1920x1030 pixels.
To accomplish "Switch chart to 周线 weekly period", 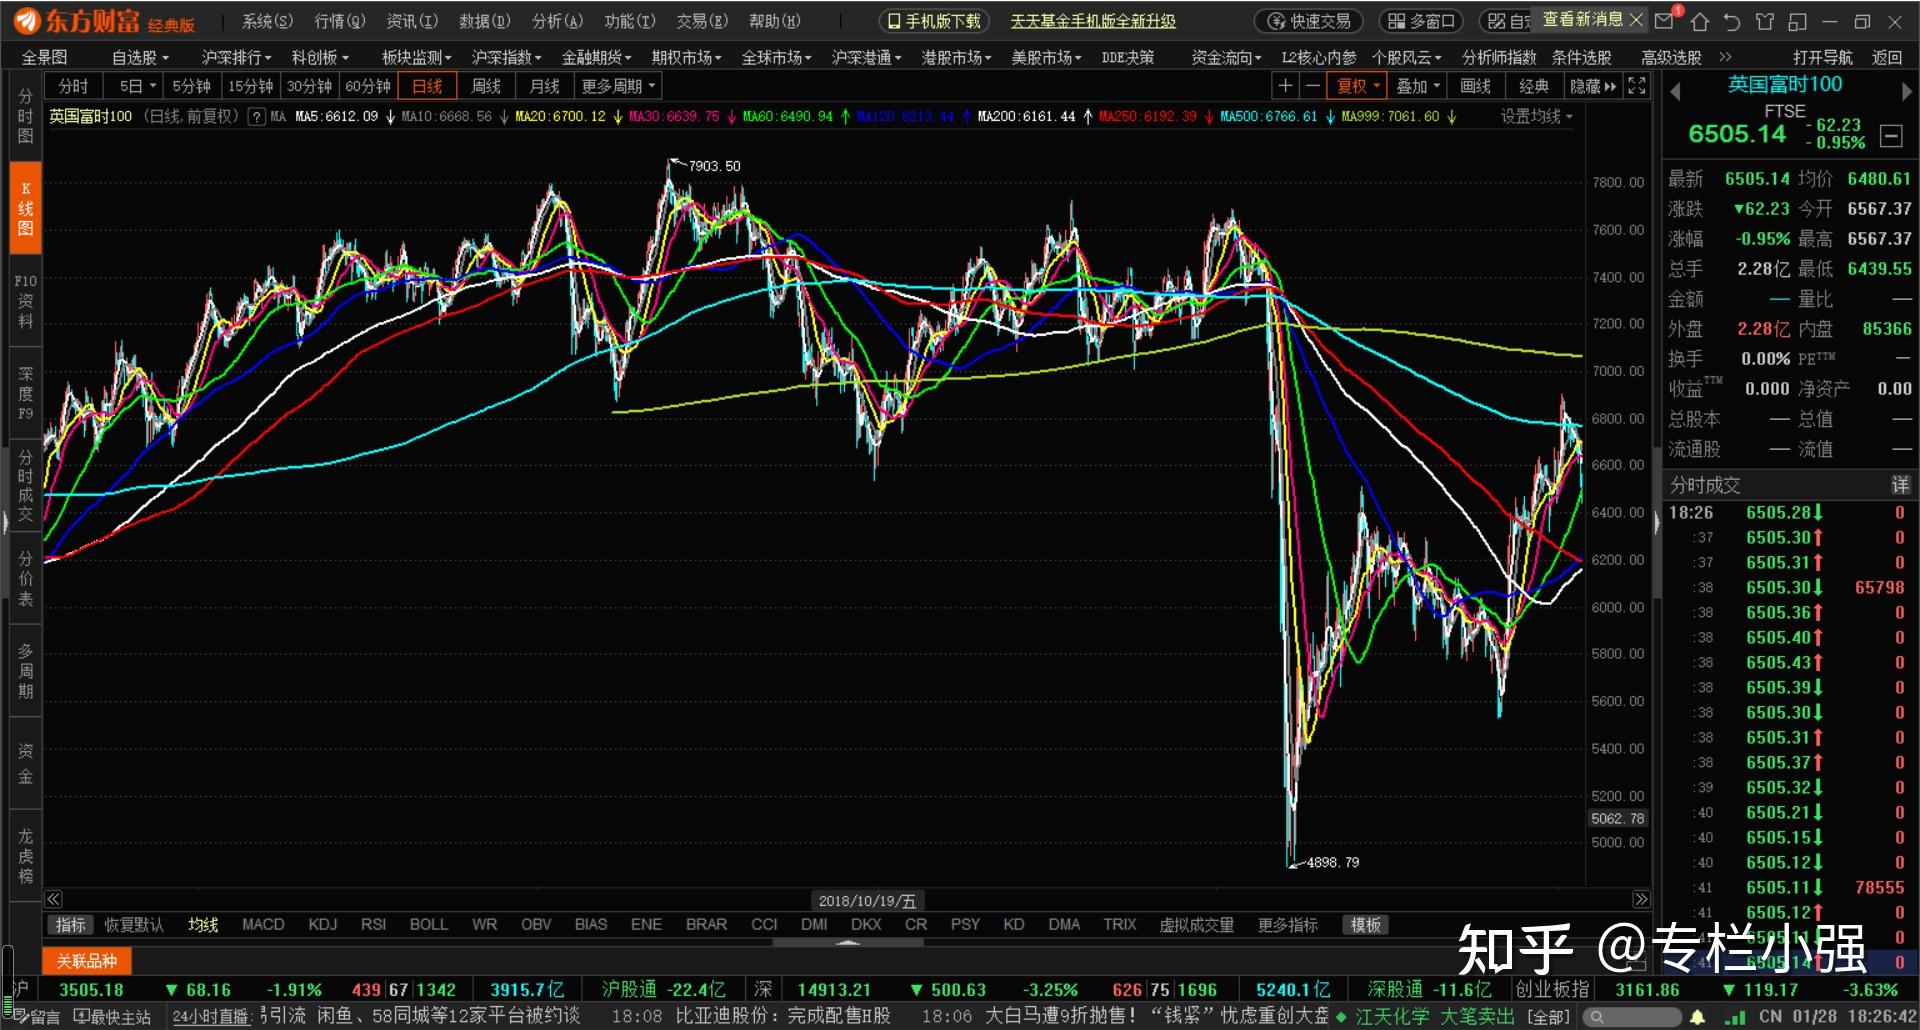I will (x=486, y=86).
